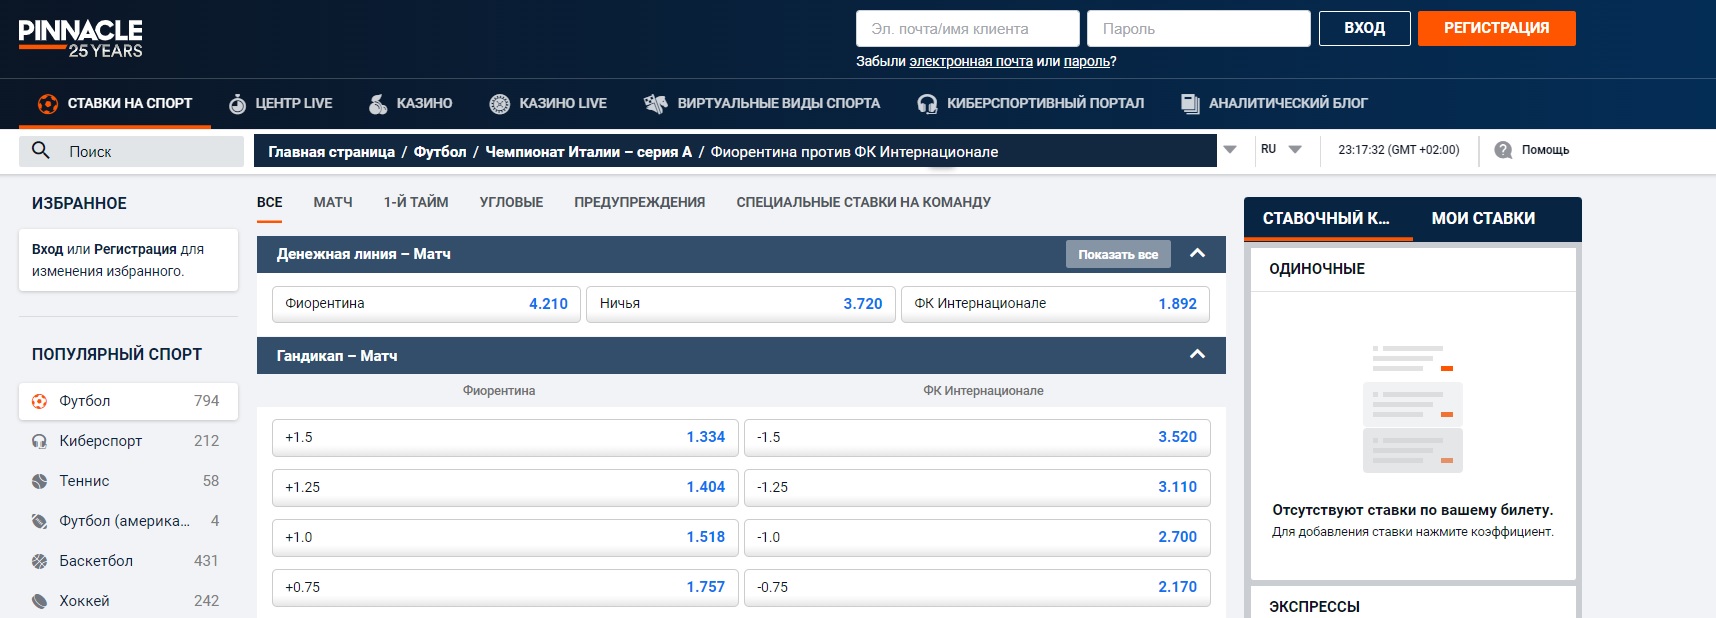Screen dimensions: 1716x618
Task: Click the search magnifier icon
Action: click(x=41, y=150)
